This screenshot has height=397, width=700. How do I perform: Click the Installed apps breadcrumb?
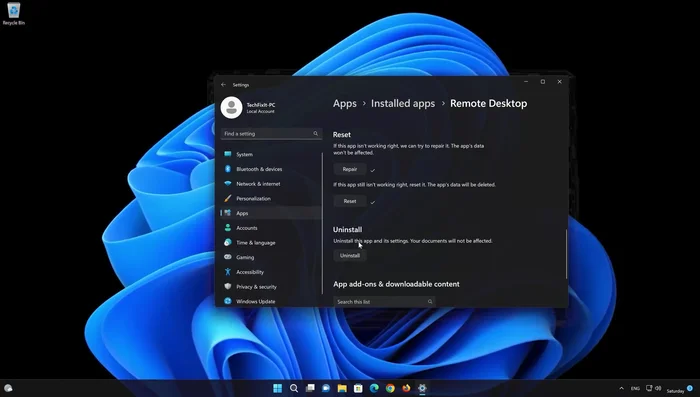(x=403, y=104)
